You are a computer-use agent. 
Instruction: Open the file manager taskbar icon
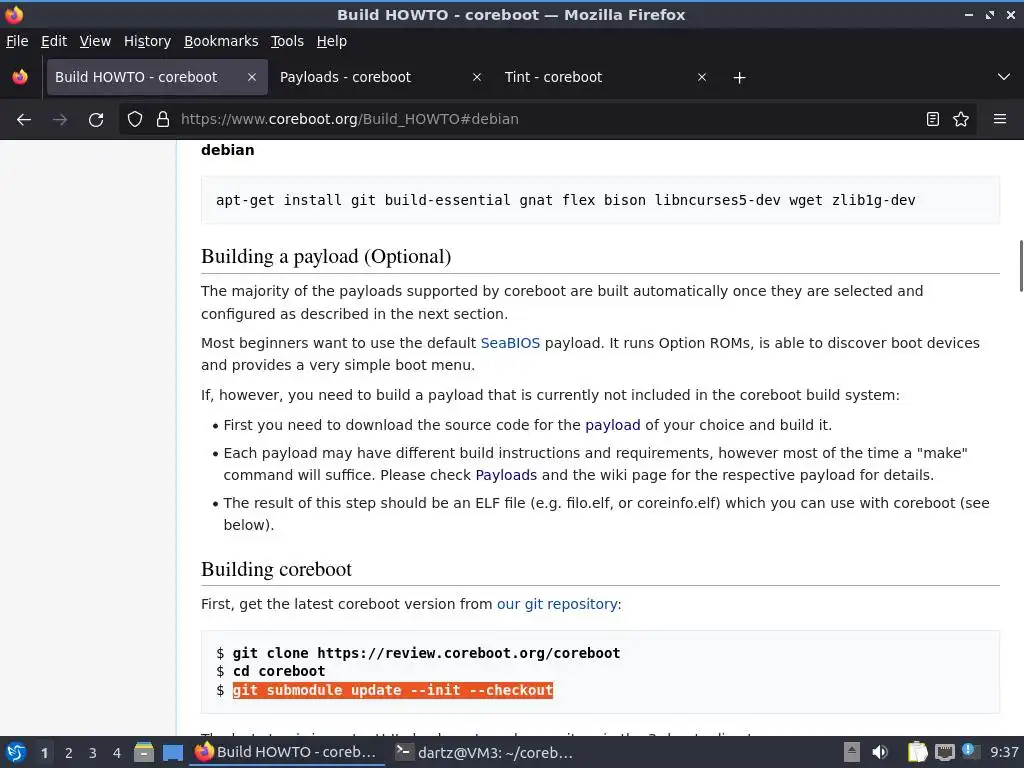[x=144, y=752]
